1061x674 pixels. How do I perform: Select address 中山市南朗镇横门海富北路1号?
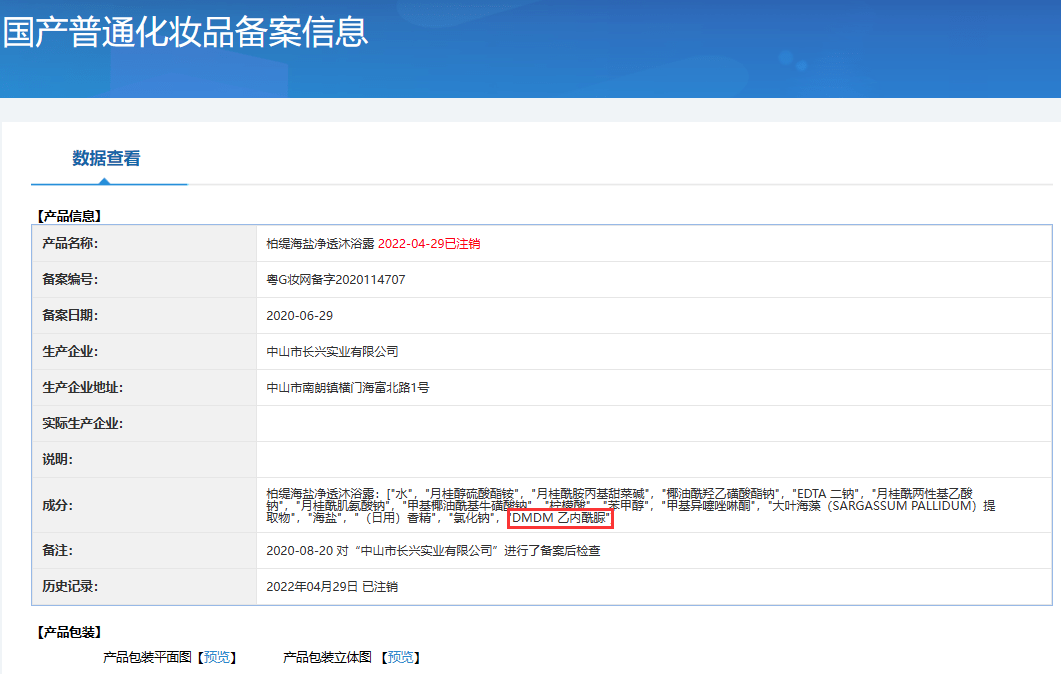point(348,388)
